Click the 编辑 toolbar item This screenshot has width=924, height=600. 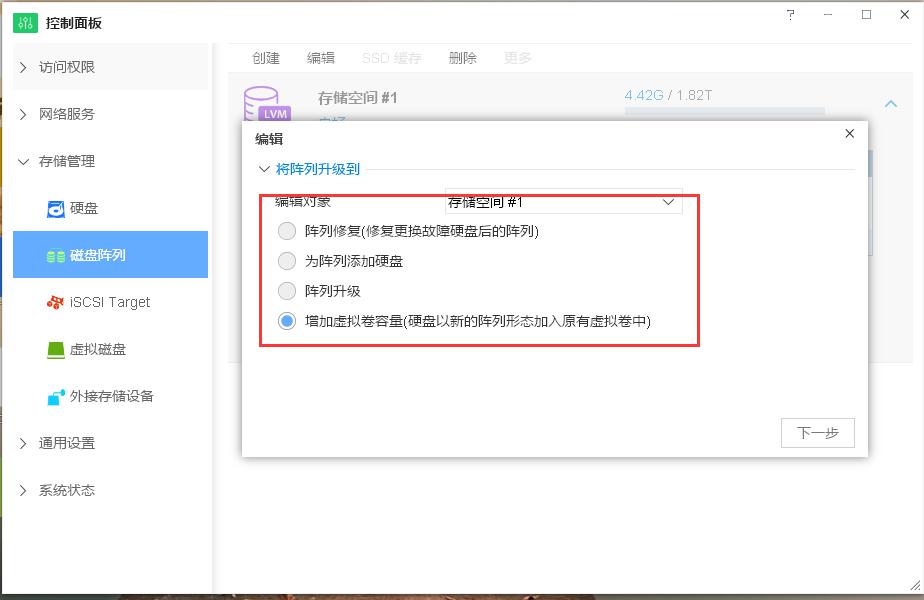(x=321, y=58)
